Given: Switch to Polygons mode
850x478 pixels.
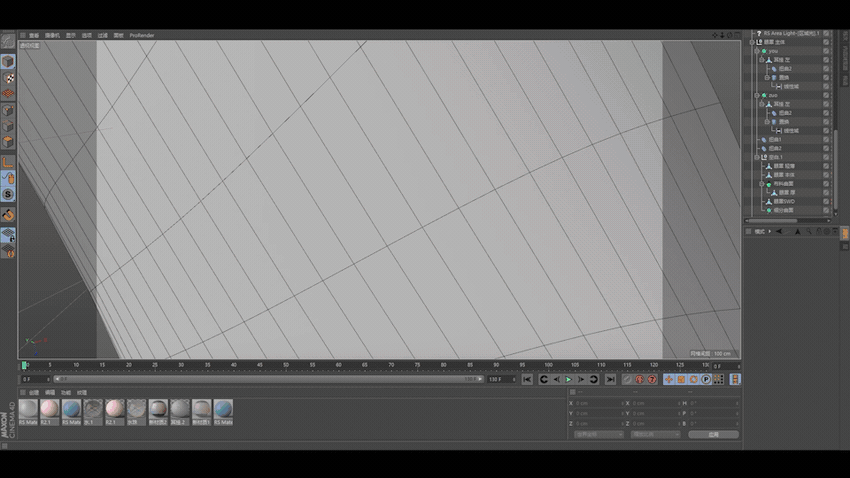Looking at the screenshot, I should coord(8,141).
